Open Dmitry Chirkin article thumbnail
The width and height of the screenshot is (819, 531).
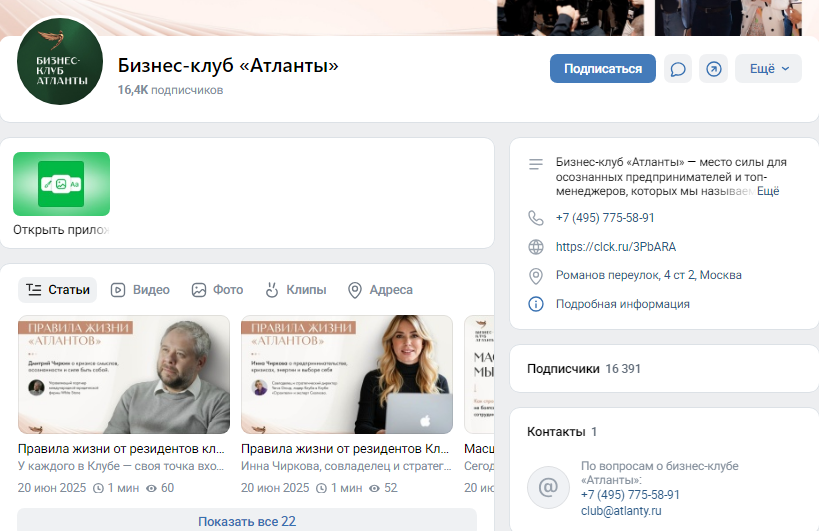click(x=124, y=374)
